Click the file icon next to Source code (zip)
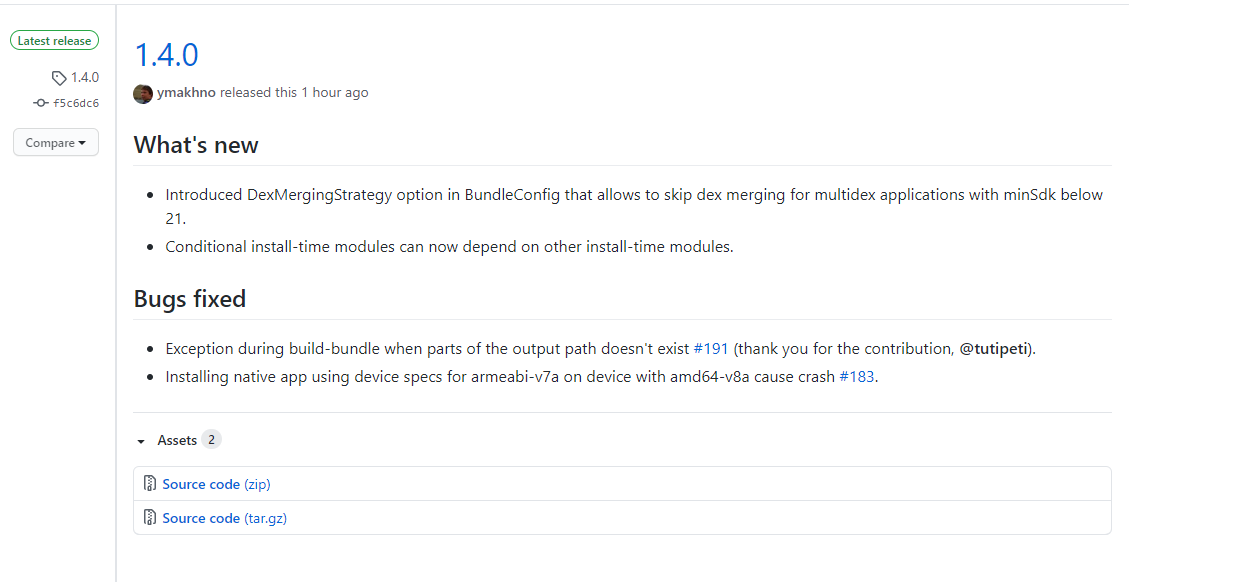This screenshot has width=1251, height=582. pyautogui.click(x=150, y=483)
